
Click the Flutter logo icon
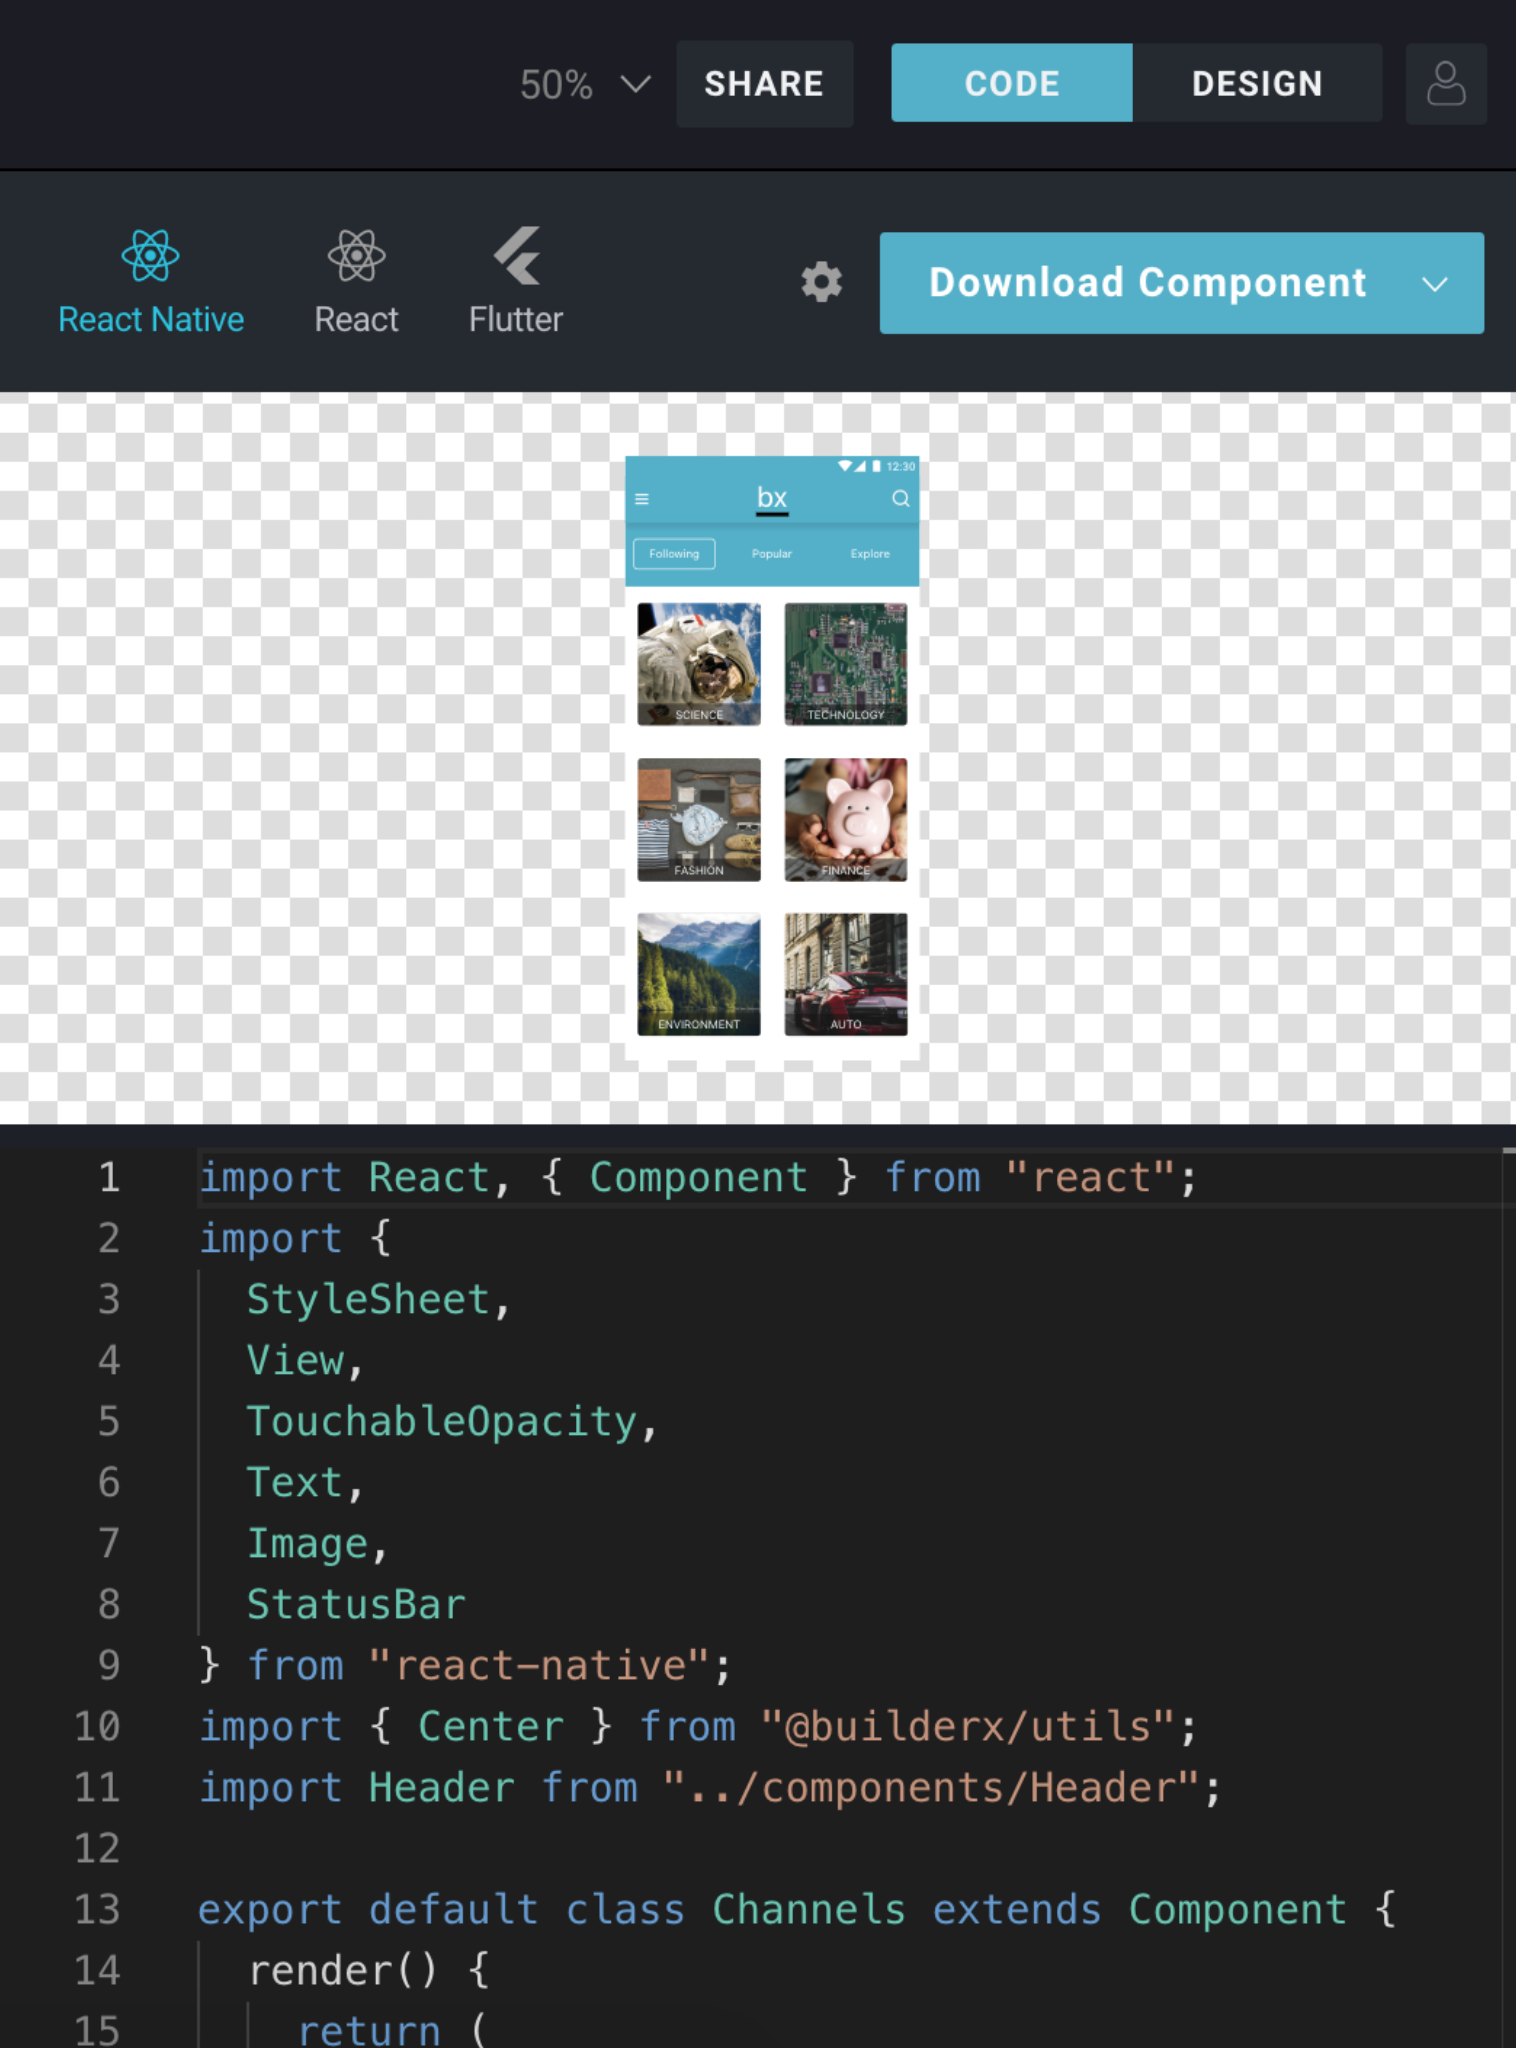[x=517, y=255]
